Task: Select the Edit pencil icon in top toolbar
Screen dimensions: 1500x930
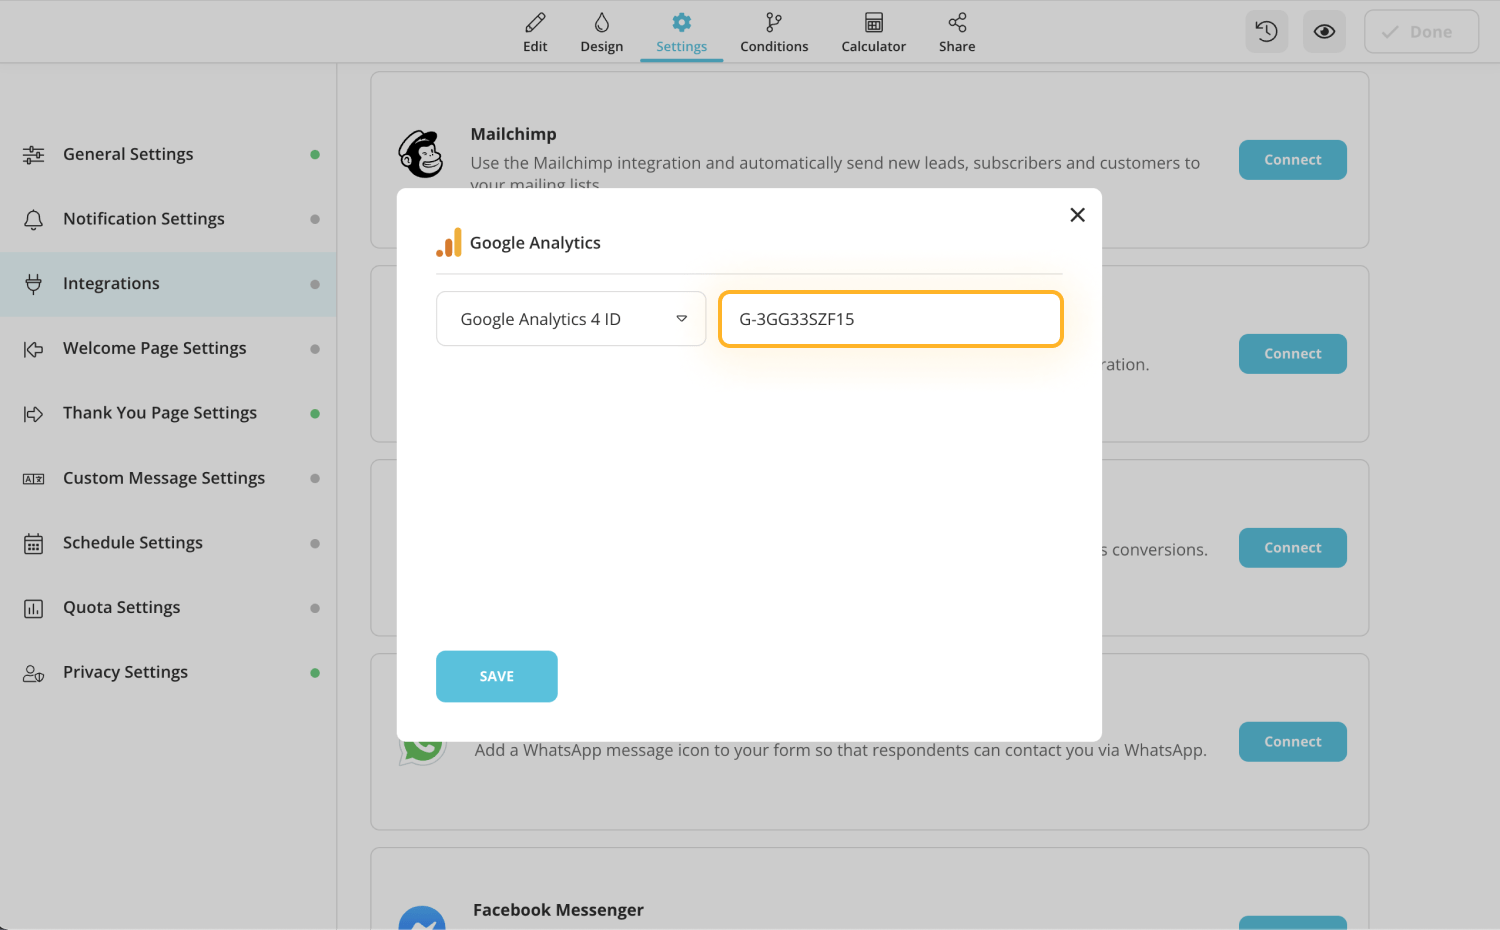Action: click(x=534, y=20)
